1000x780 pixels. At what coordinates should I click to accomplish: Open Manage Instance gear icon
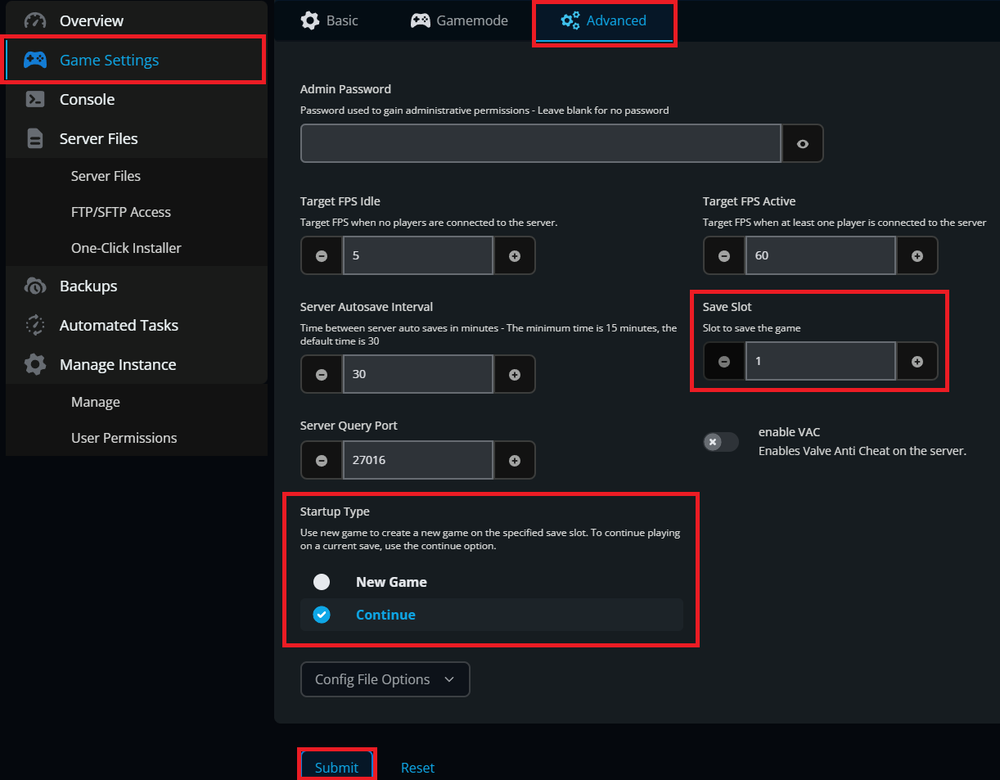pos(35,364)
